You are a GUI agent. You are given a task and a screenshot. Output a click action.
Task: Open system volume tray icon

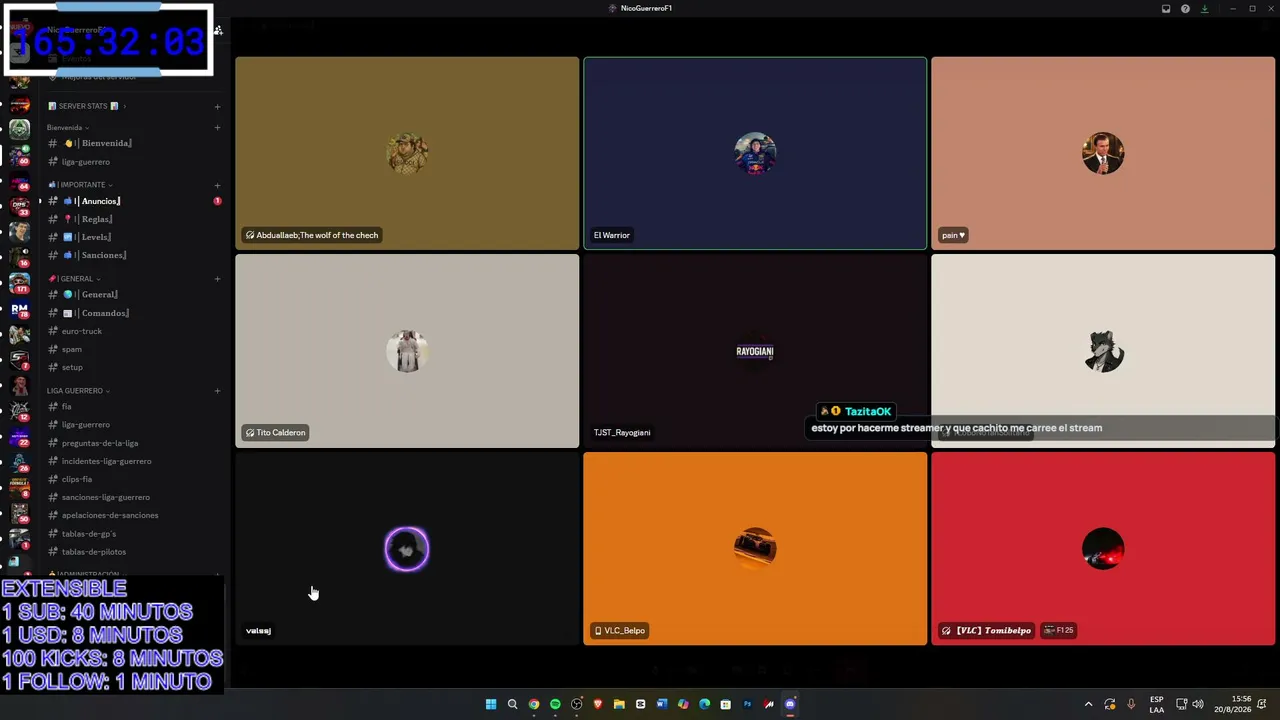[1198, 704]
